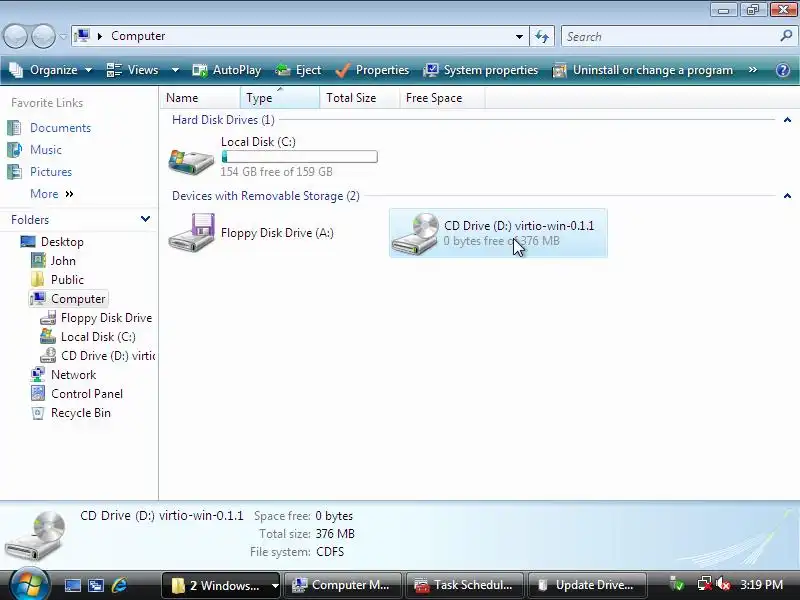
Task: Click Switch between windows quick launch icon
Action: click(96, 585)
